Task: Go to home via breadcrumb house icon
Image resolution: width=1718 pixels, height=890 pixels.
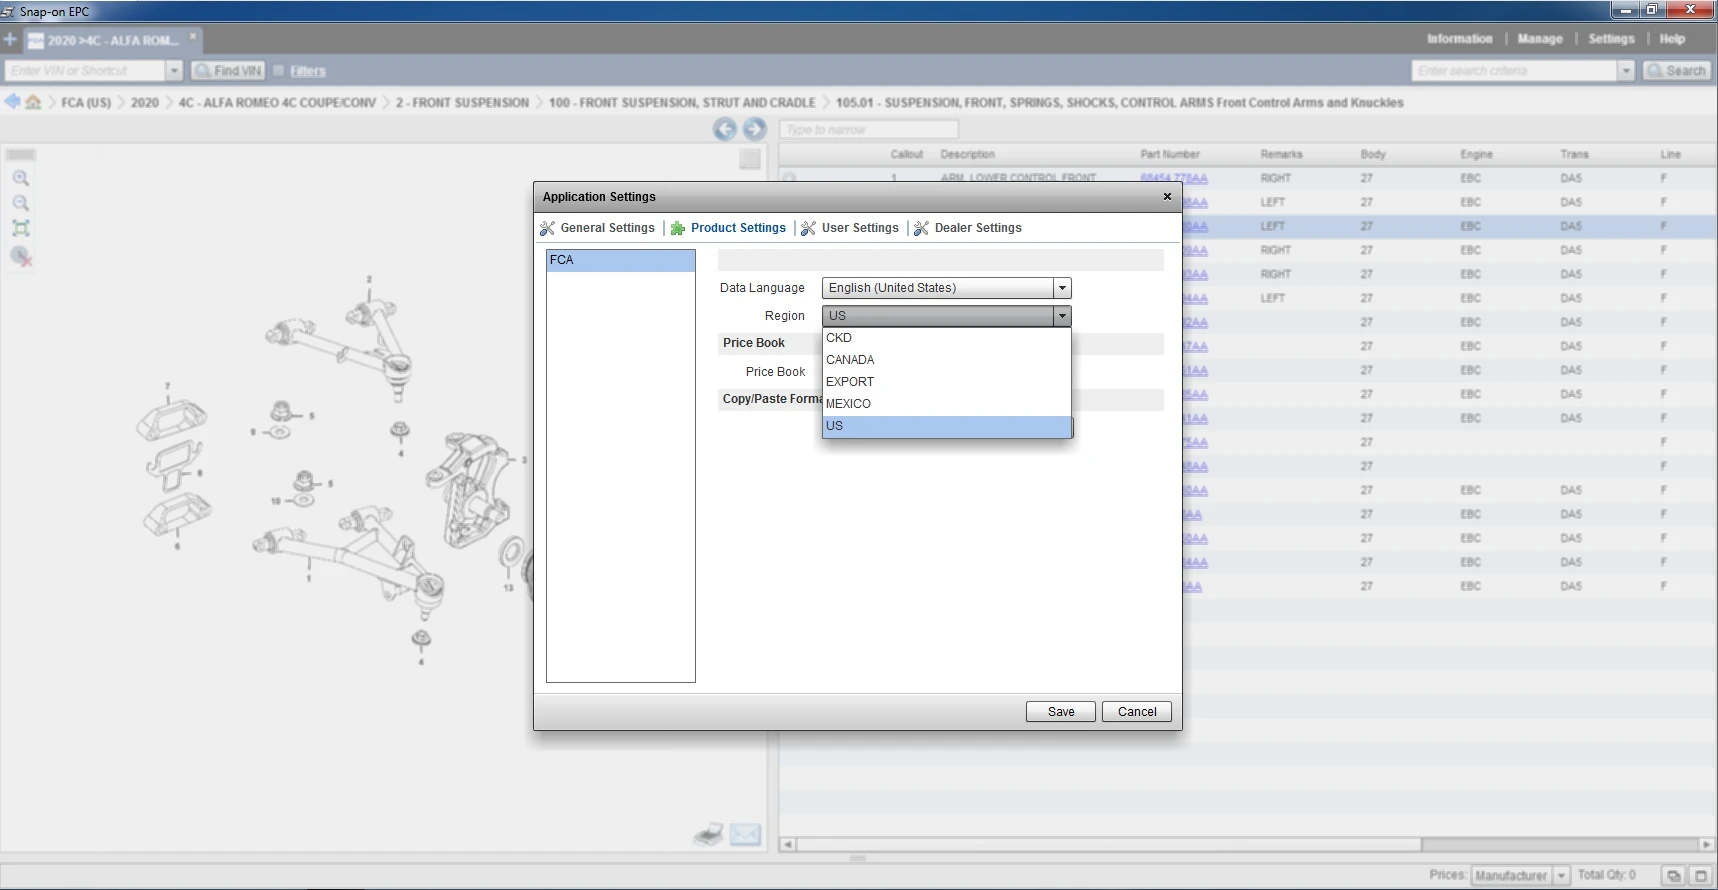Action: (33, 102)
